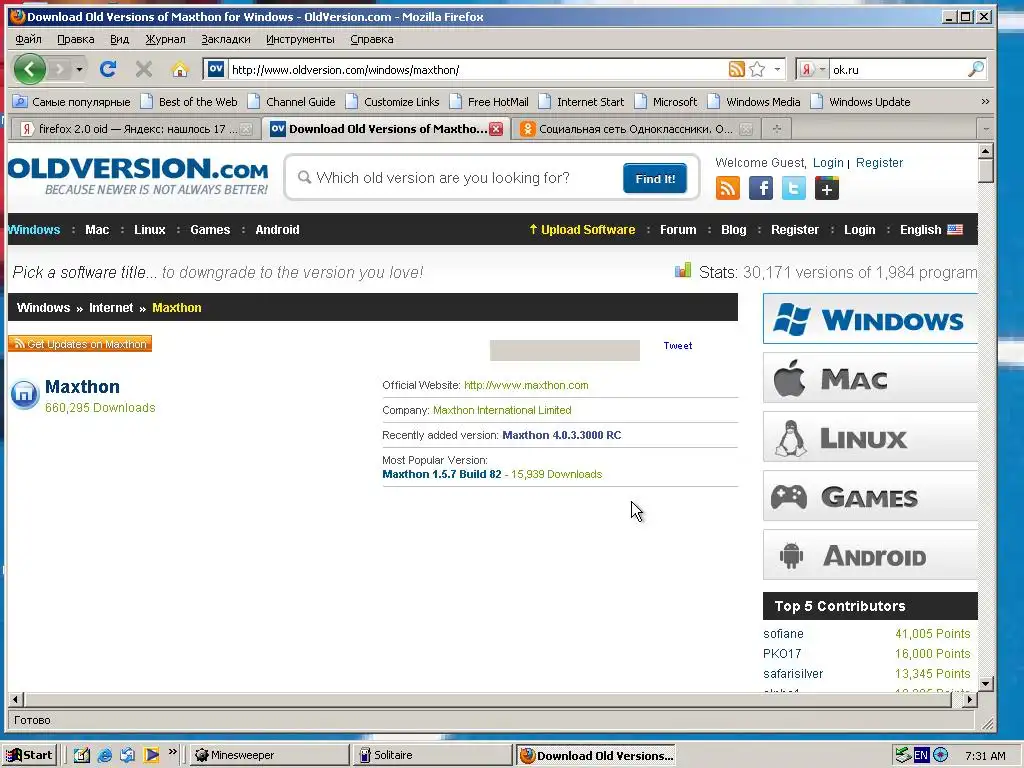Screen dimensions: 1024x768
Task: Open the Linux category banner
Action: point(870,437)
